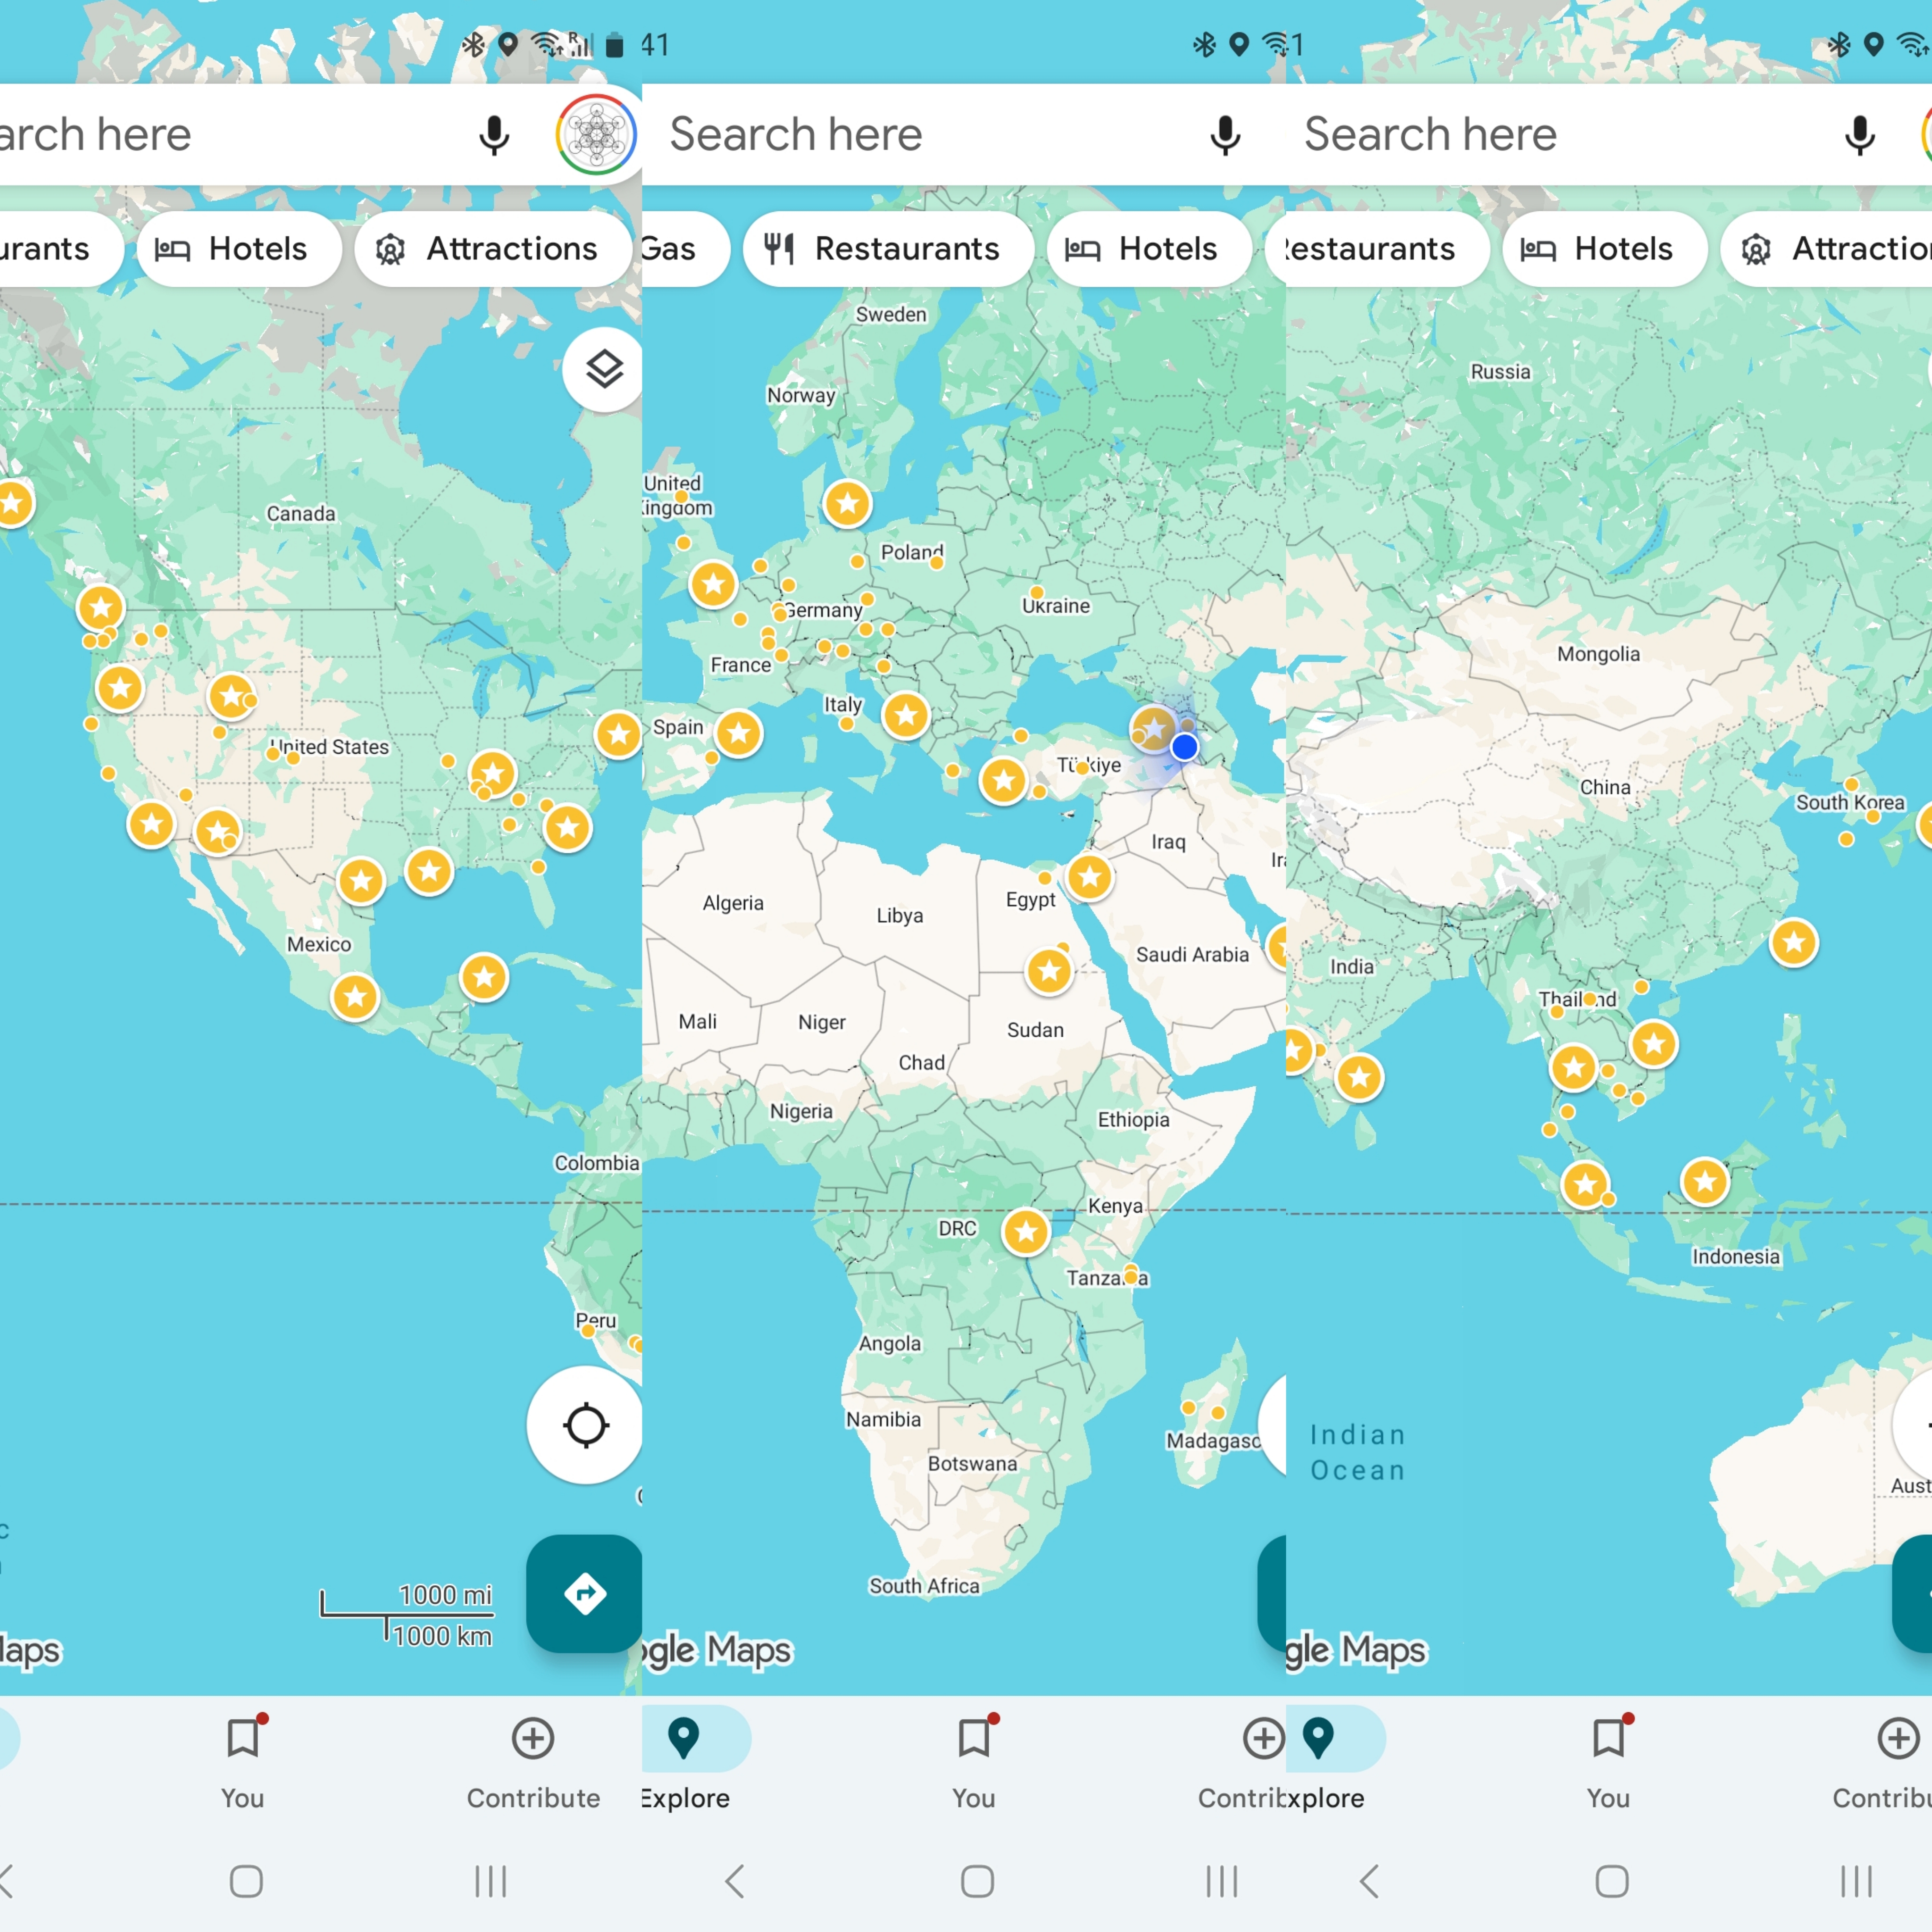Tap the Android back arrow in the middle panel
Viewport: 1932px width, 1932px height.
(x=735, y=1881)
